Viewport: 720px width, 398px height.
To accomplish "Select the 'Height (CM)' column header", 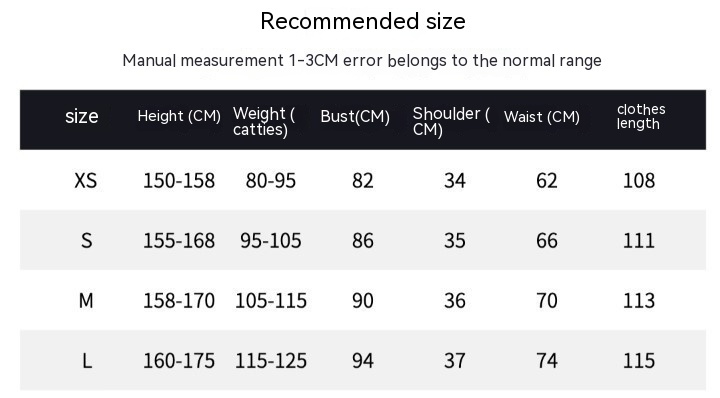I will (179, 116).
